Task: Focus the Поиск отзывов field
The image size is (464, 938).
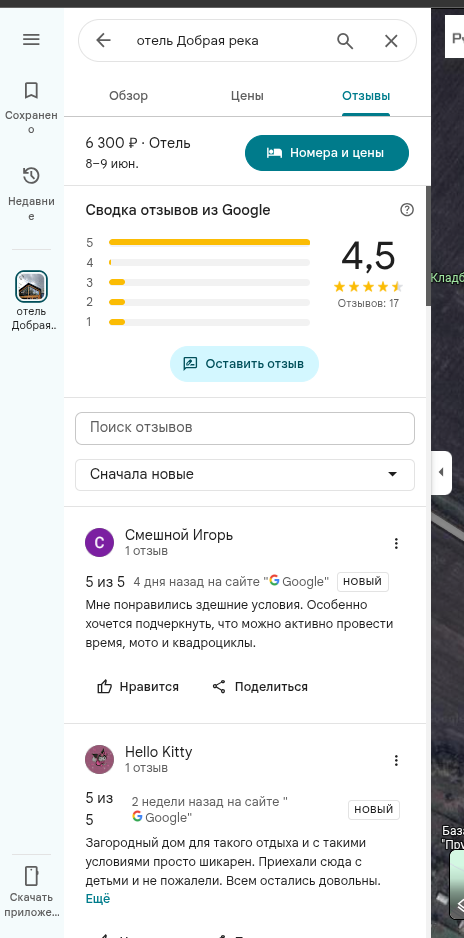Action: [245, 428]
